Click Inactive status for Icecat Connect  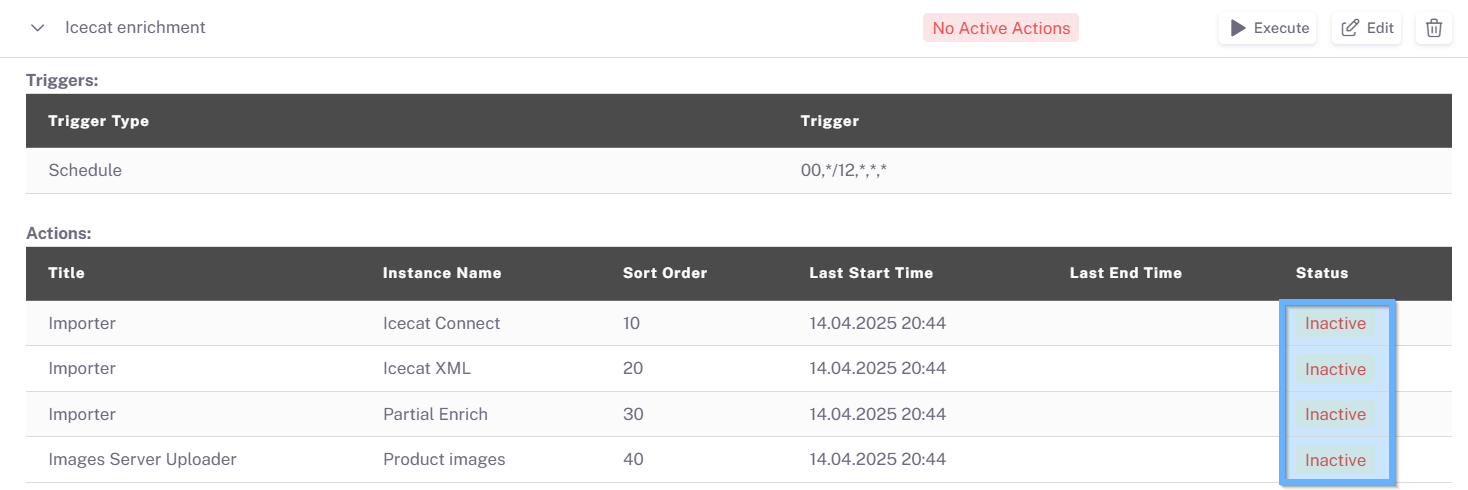1335,323
